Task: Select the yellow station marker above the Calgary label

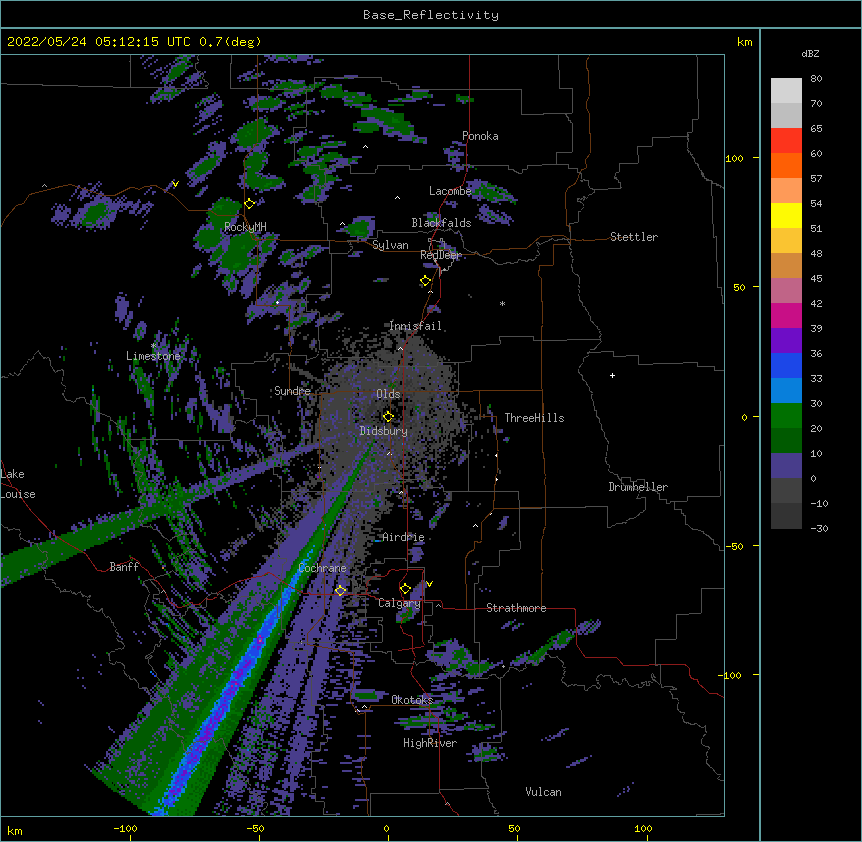Action: coord(405,589)
